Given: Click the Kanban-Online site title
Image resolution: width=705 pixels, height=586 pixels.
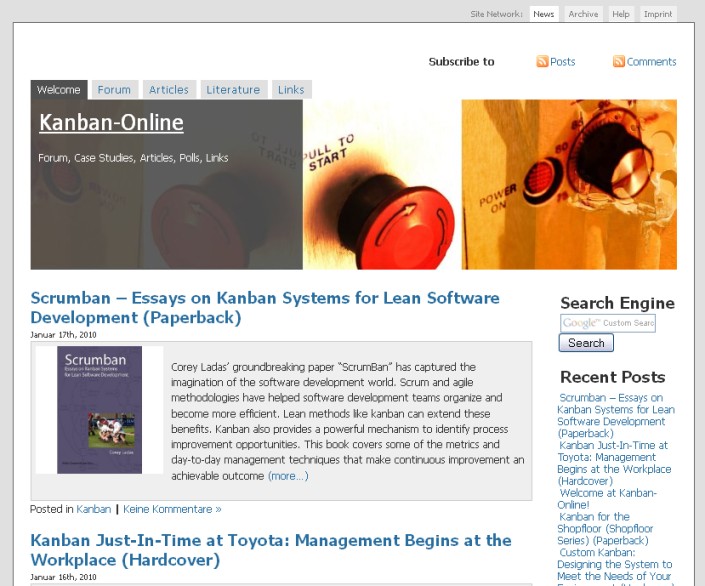Looking at the screenshot, I should click(x=111, y=123).
